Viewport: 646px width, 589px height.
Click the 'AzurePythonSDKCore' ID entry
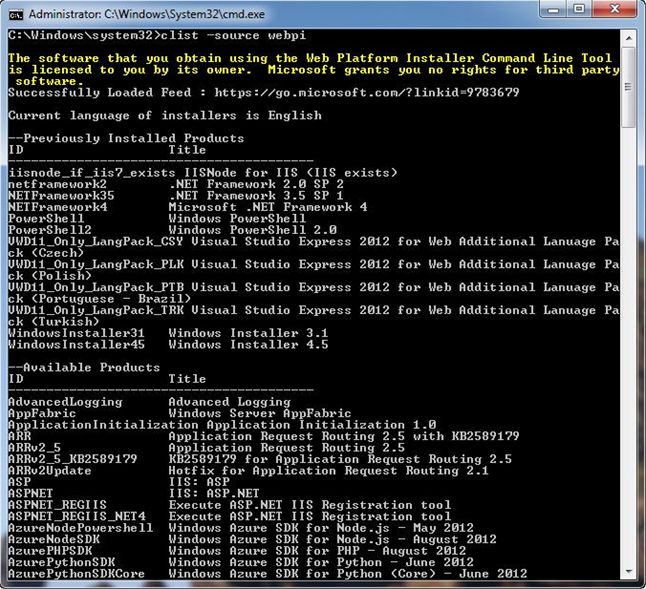coord(77,574)
